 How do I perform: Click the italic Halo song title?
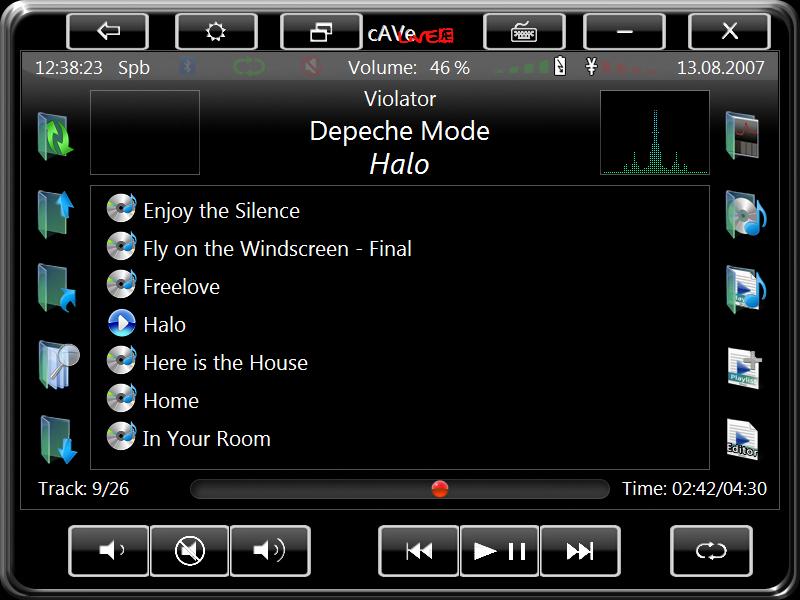(x=399, y=164)
